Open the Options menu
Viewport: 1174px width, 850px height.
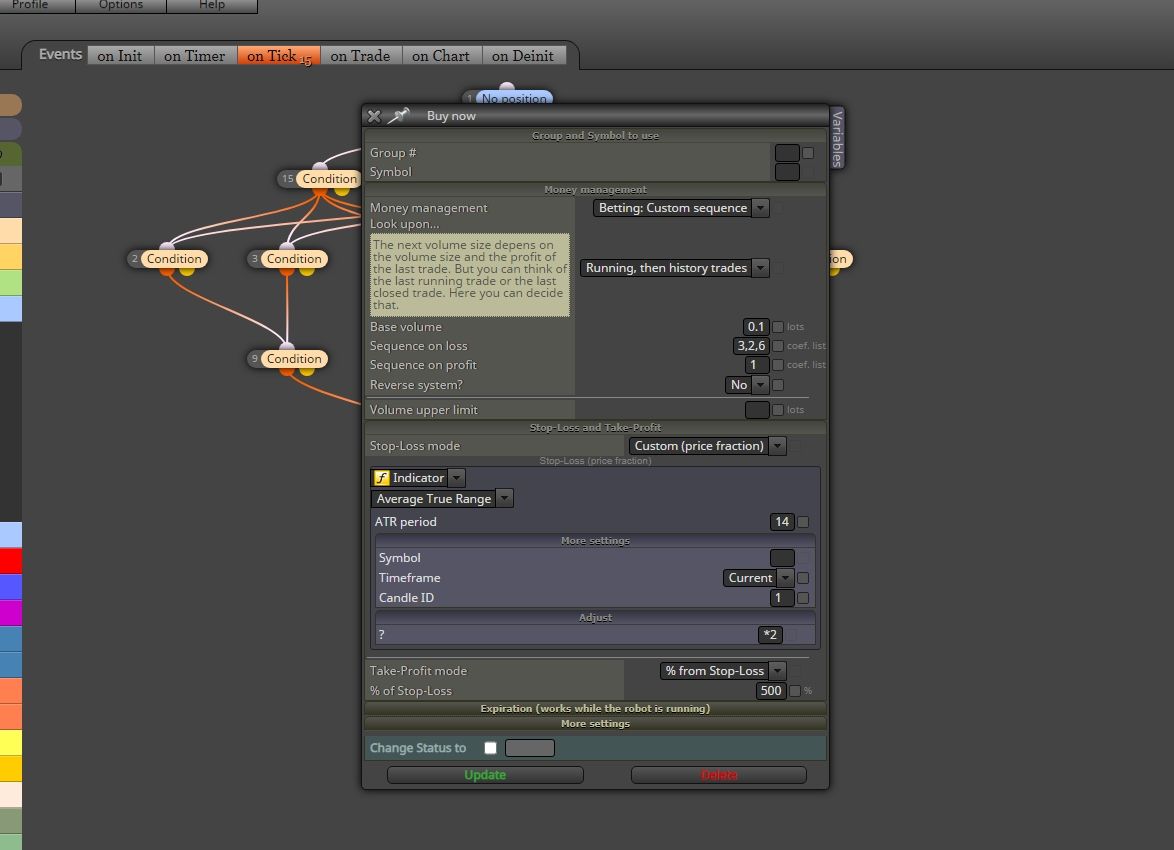(x=121, y=5)
